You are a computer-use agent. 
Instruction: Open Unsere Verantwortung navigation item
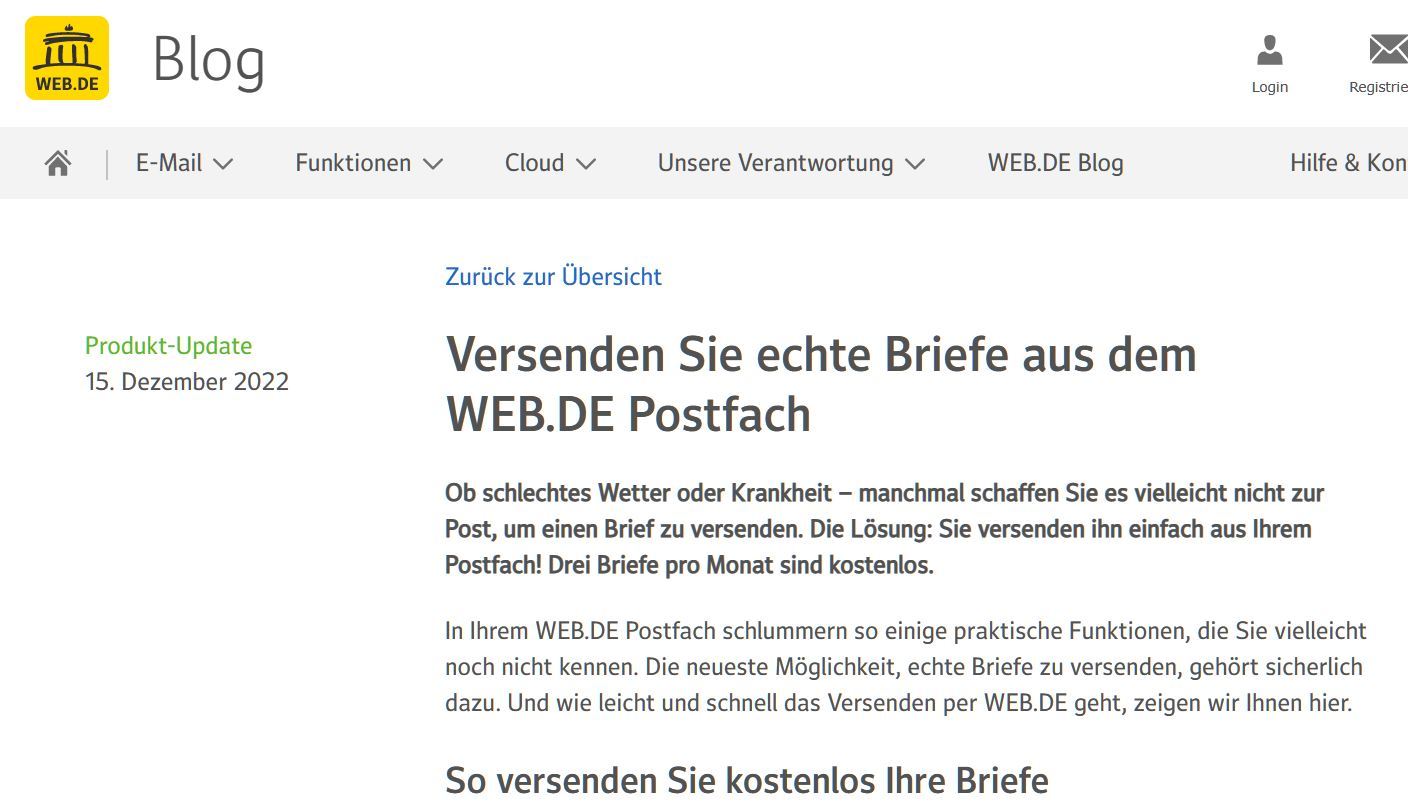coord(775,163)
